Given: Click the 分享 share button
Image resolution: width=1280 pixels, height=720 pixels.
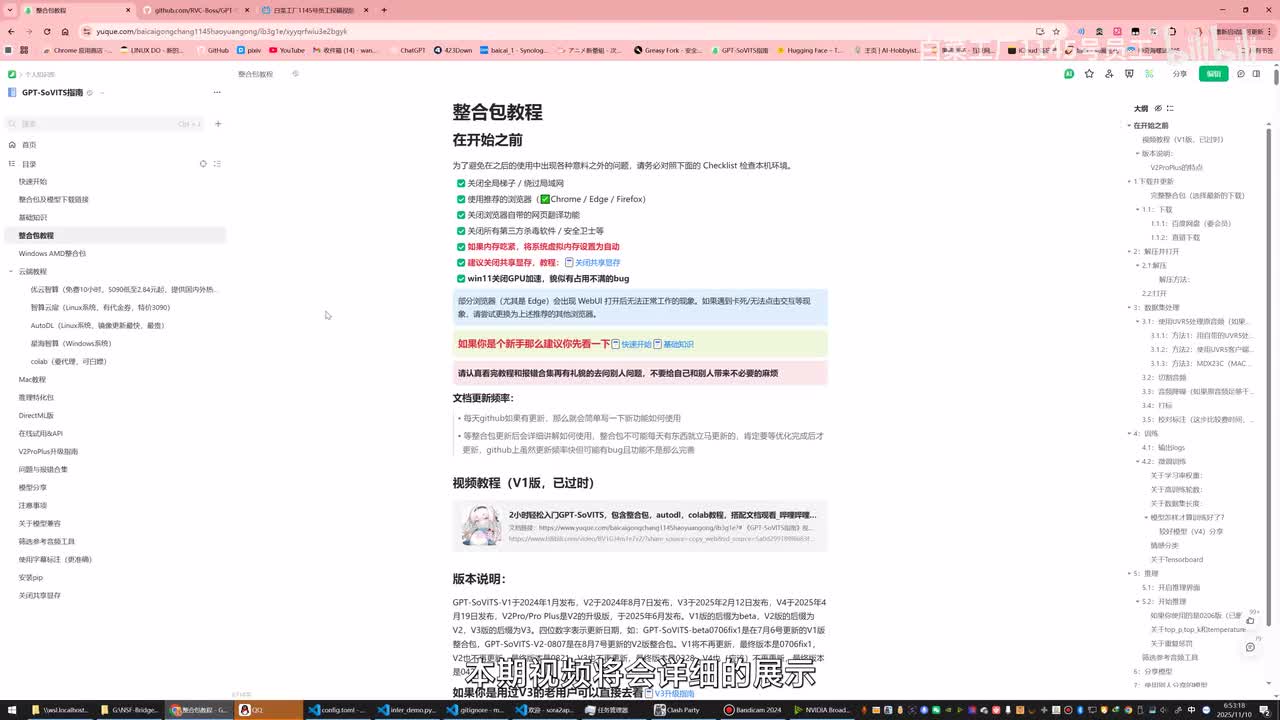Looking at the screenshot, I should (x=1180, y=73).
